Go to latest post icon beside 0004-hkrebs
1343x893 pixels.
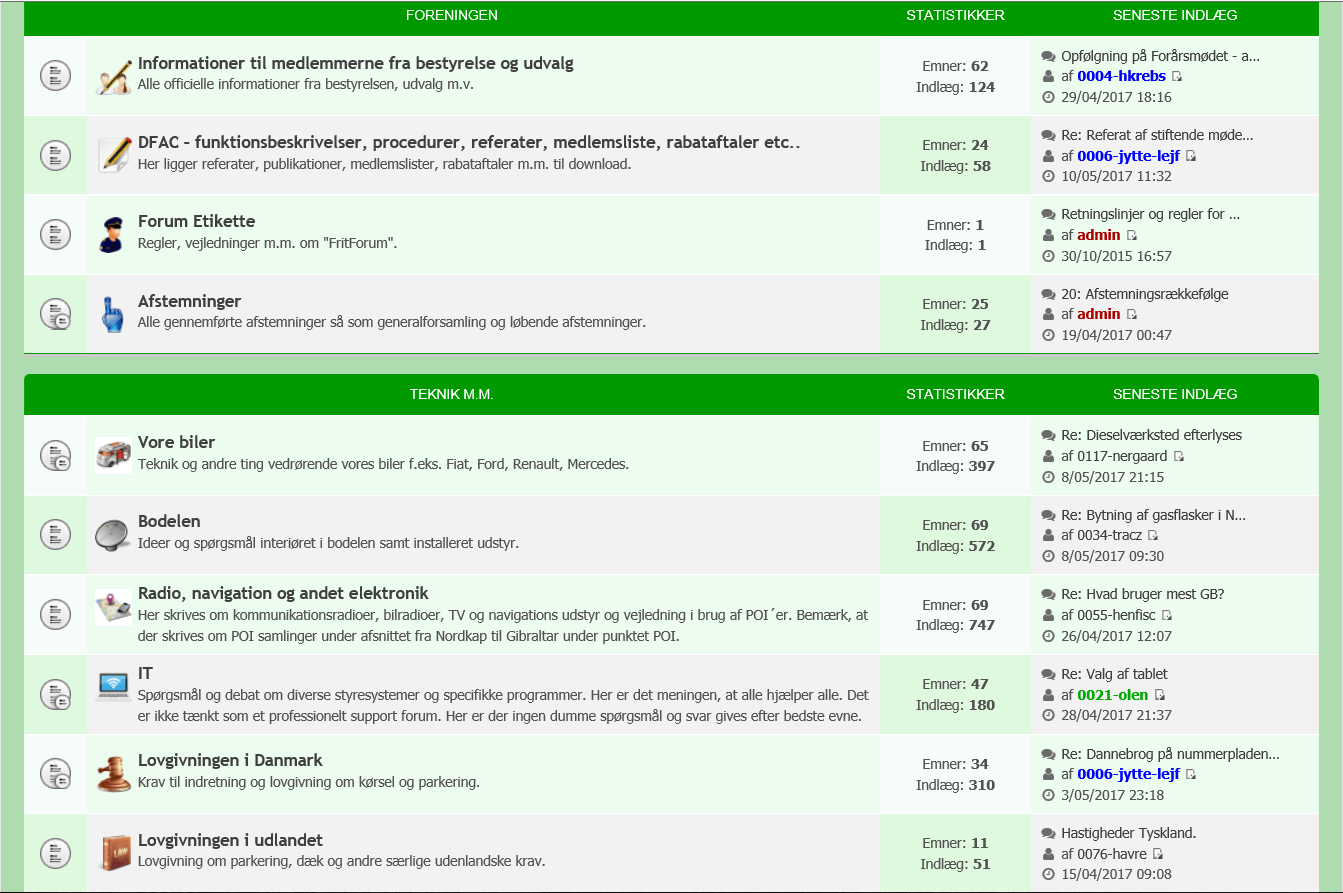(x=1177, y=77)
